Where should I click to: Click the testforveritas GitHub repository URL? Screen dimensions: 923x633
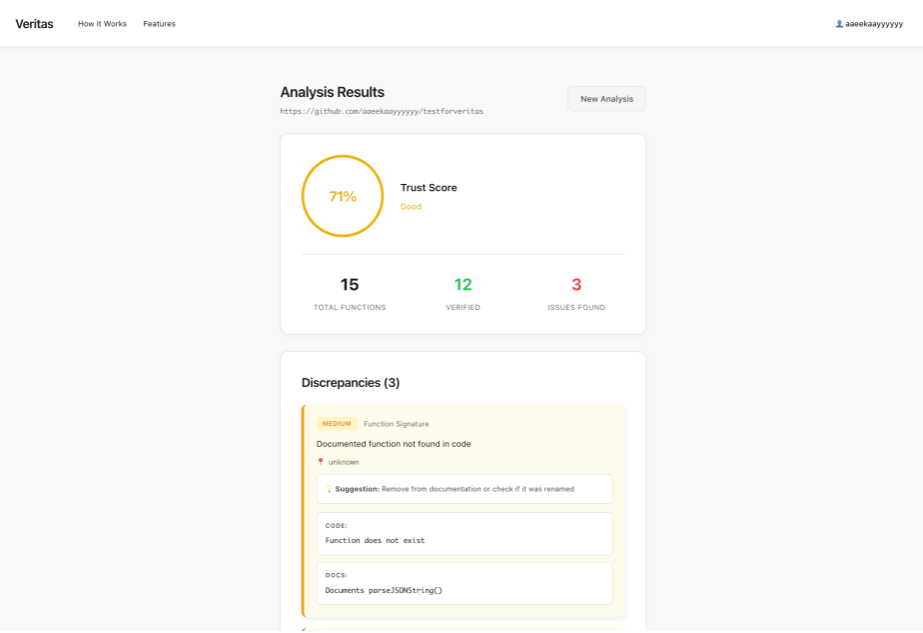click(x=381, y=111)
